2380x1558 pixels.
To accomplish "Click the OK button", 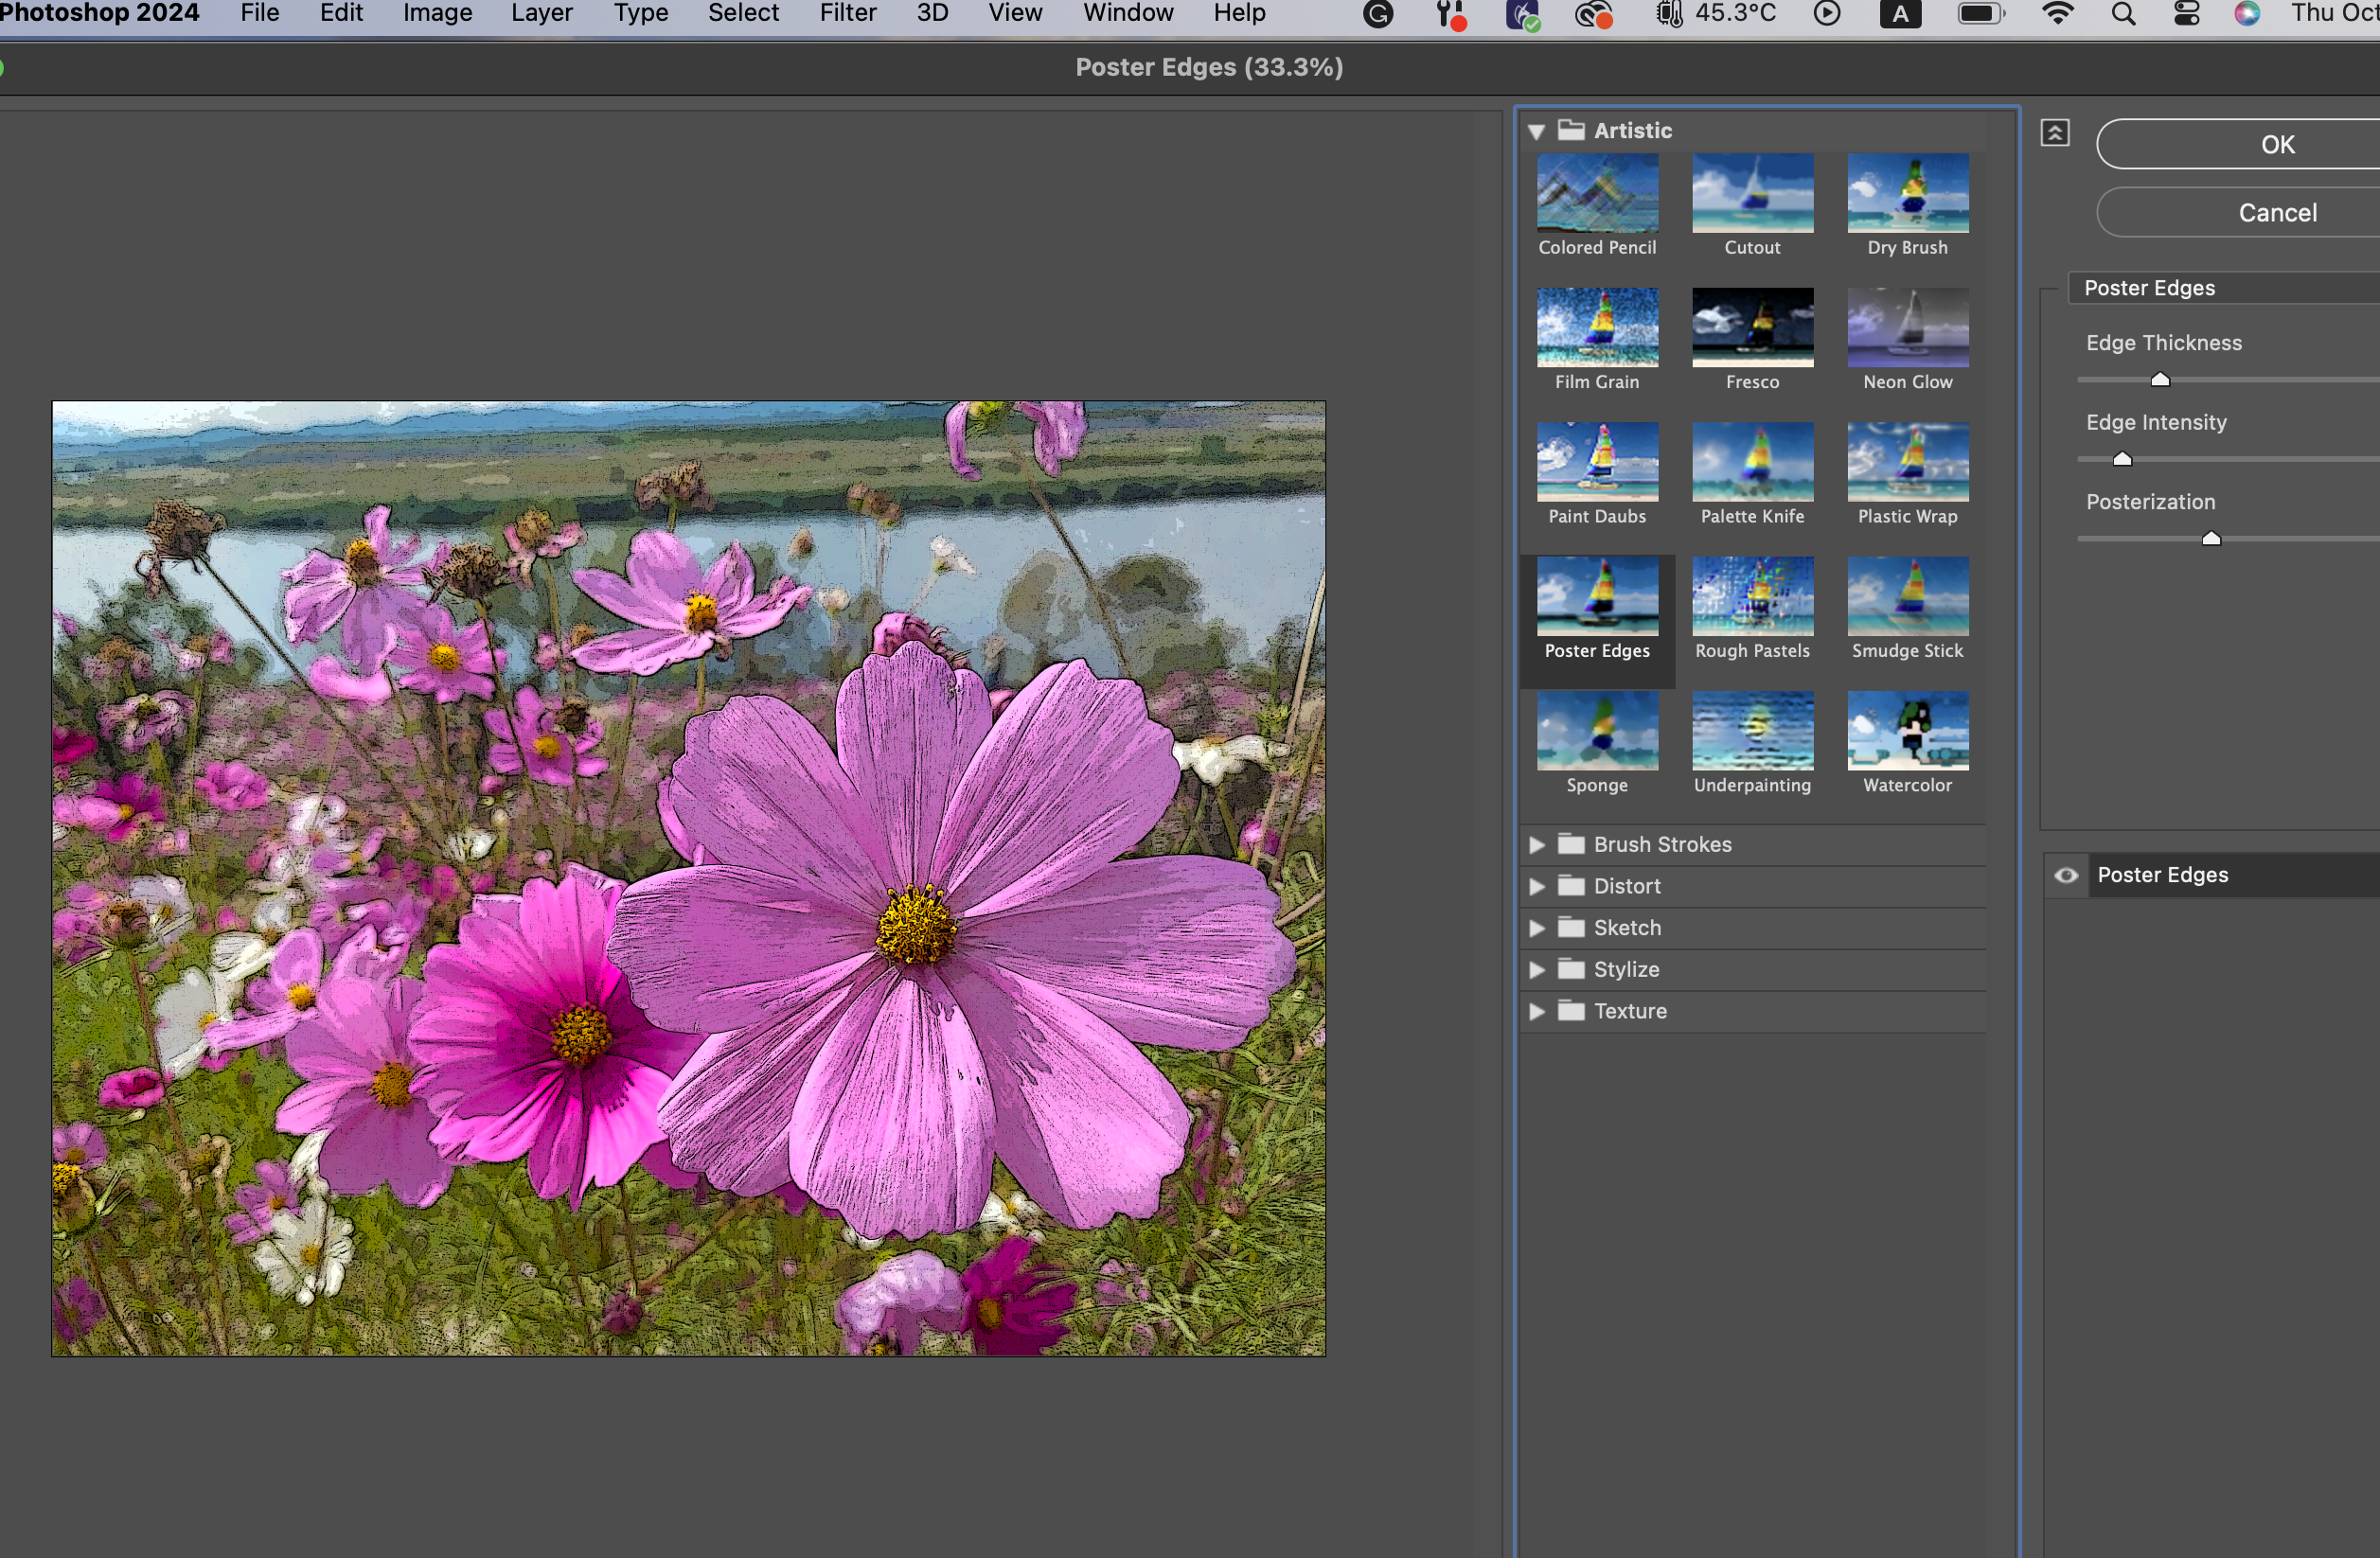I will (x=2276, y=145).
